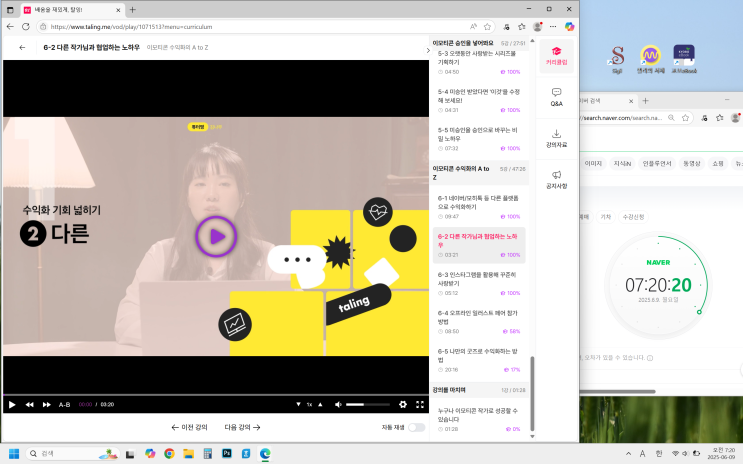Image resolution: width=743 pixels, height=464 pixels.
Task: Click the curriculum scrollbar up arrow
Action: point(532,41)
